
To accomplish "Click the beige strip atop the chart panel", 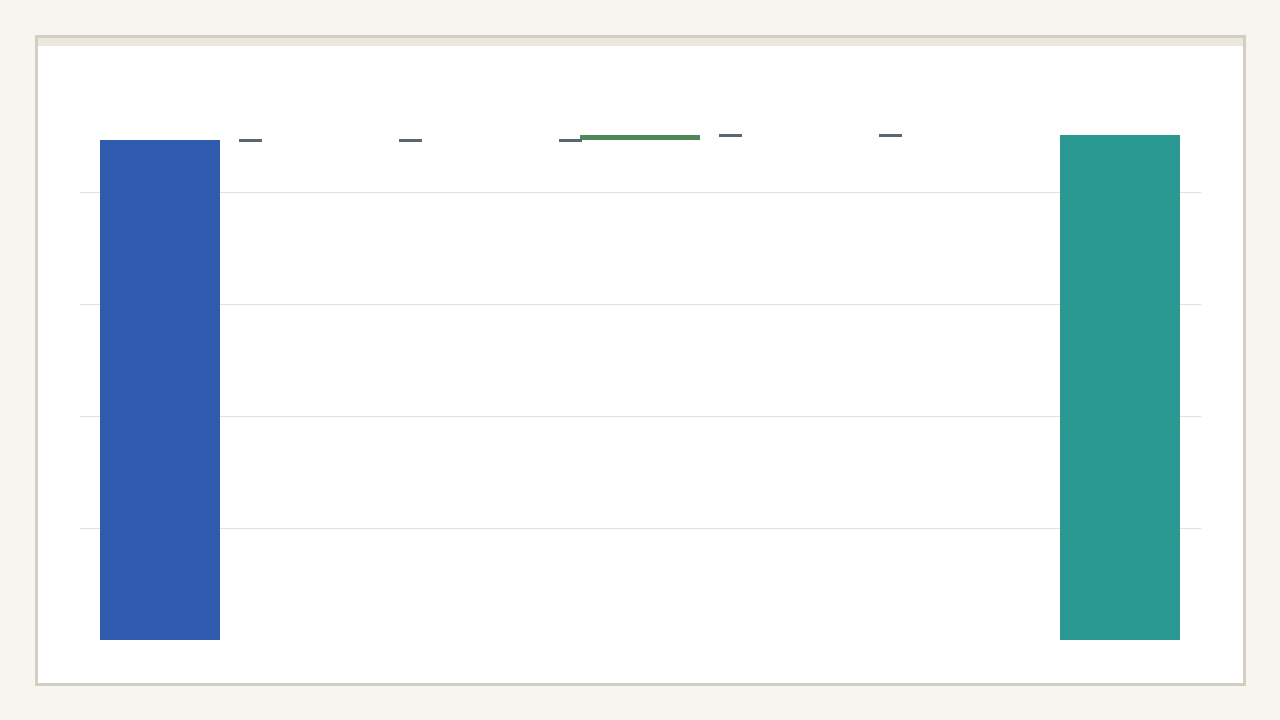I will (x=640, y=42).
